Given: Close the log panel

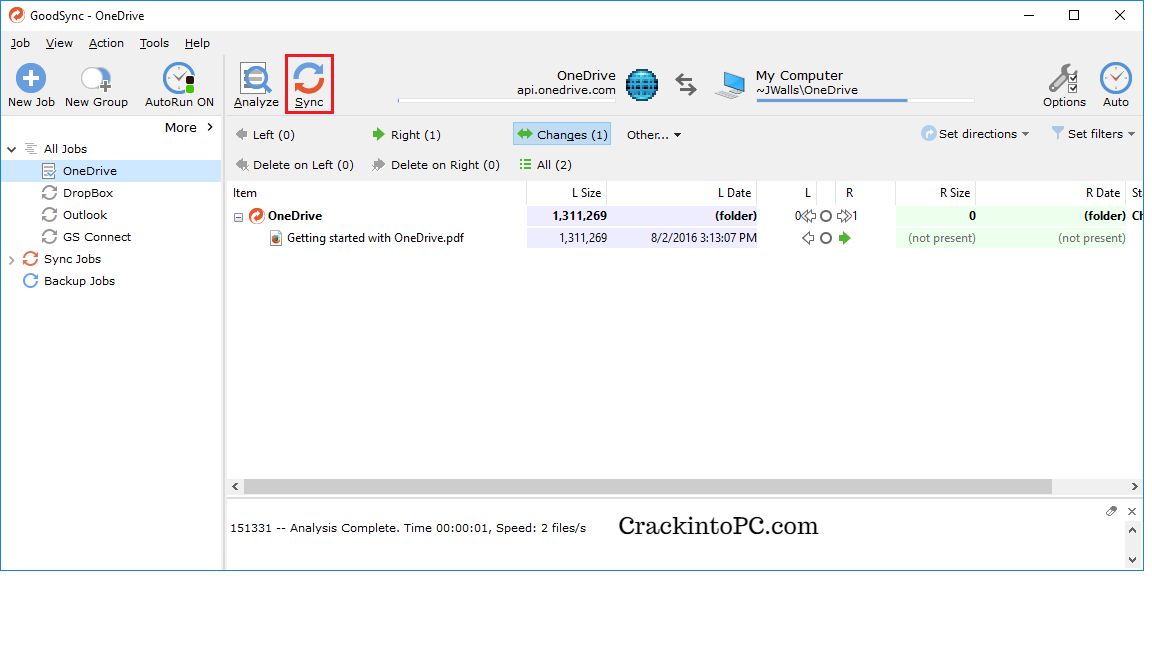Looking at the screenshot, I should (1132, 511).
